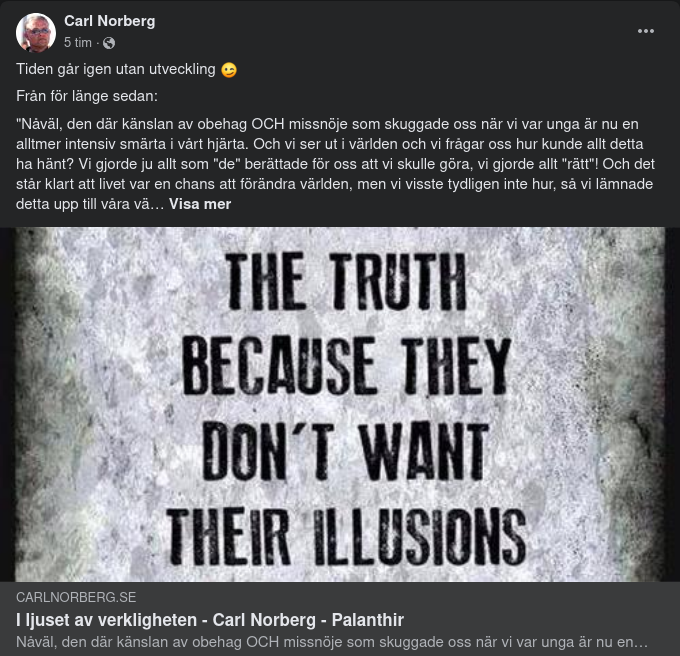Click the CARLNORBERG.SE domain label

[76, 597]
